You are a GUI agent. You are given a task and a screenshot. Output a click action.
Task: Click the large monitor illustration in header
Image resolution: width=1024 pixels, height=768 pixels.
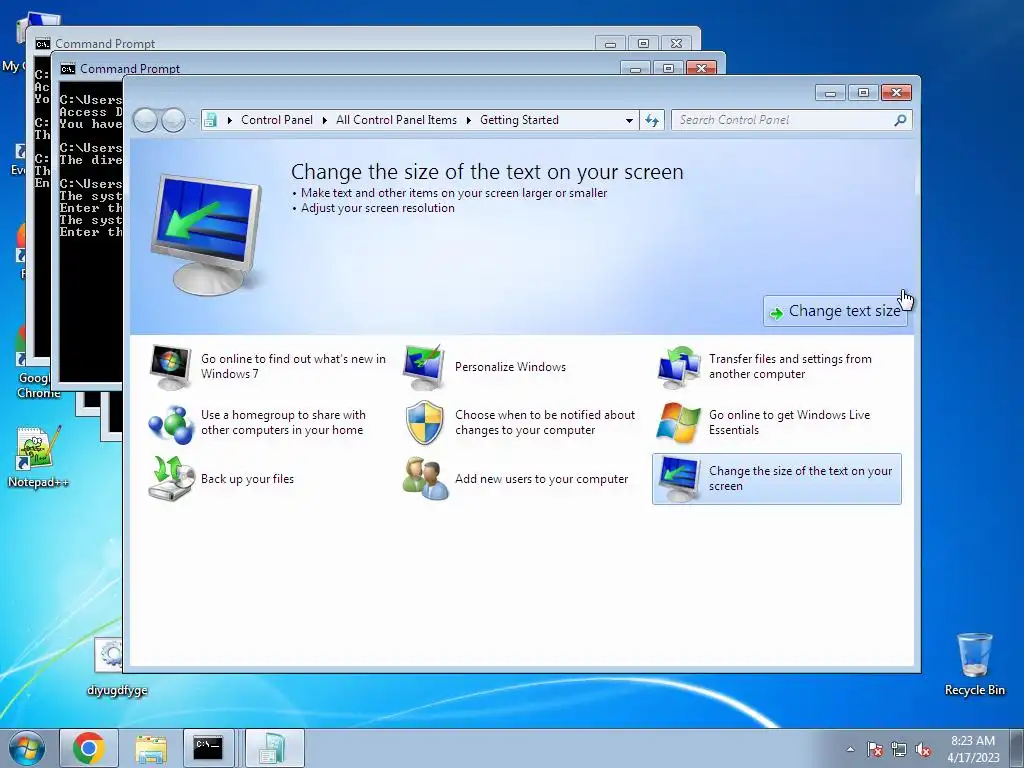click(x=207, y=234)
